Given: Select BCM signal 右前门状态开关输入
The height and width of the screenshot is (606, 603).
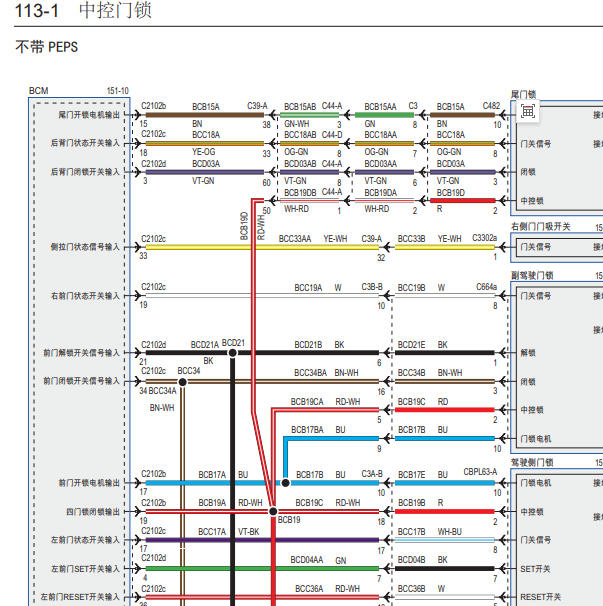Looking at the screenshot, I should click(x=85, y=296).
